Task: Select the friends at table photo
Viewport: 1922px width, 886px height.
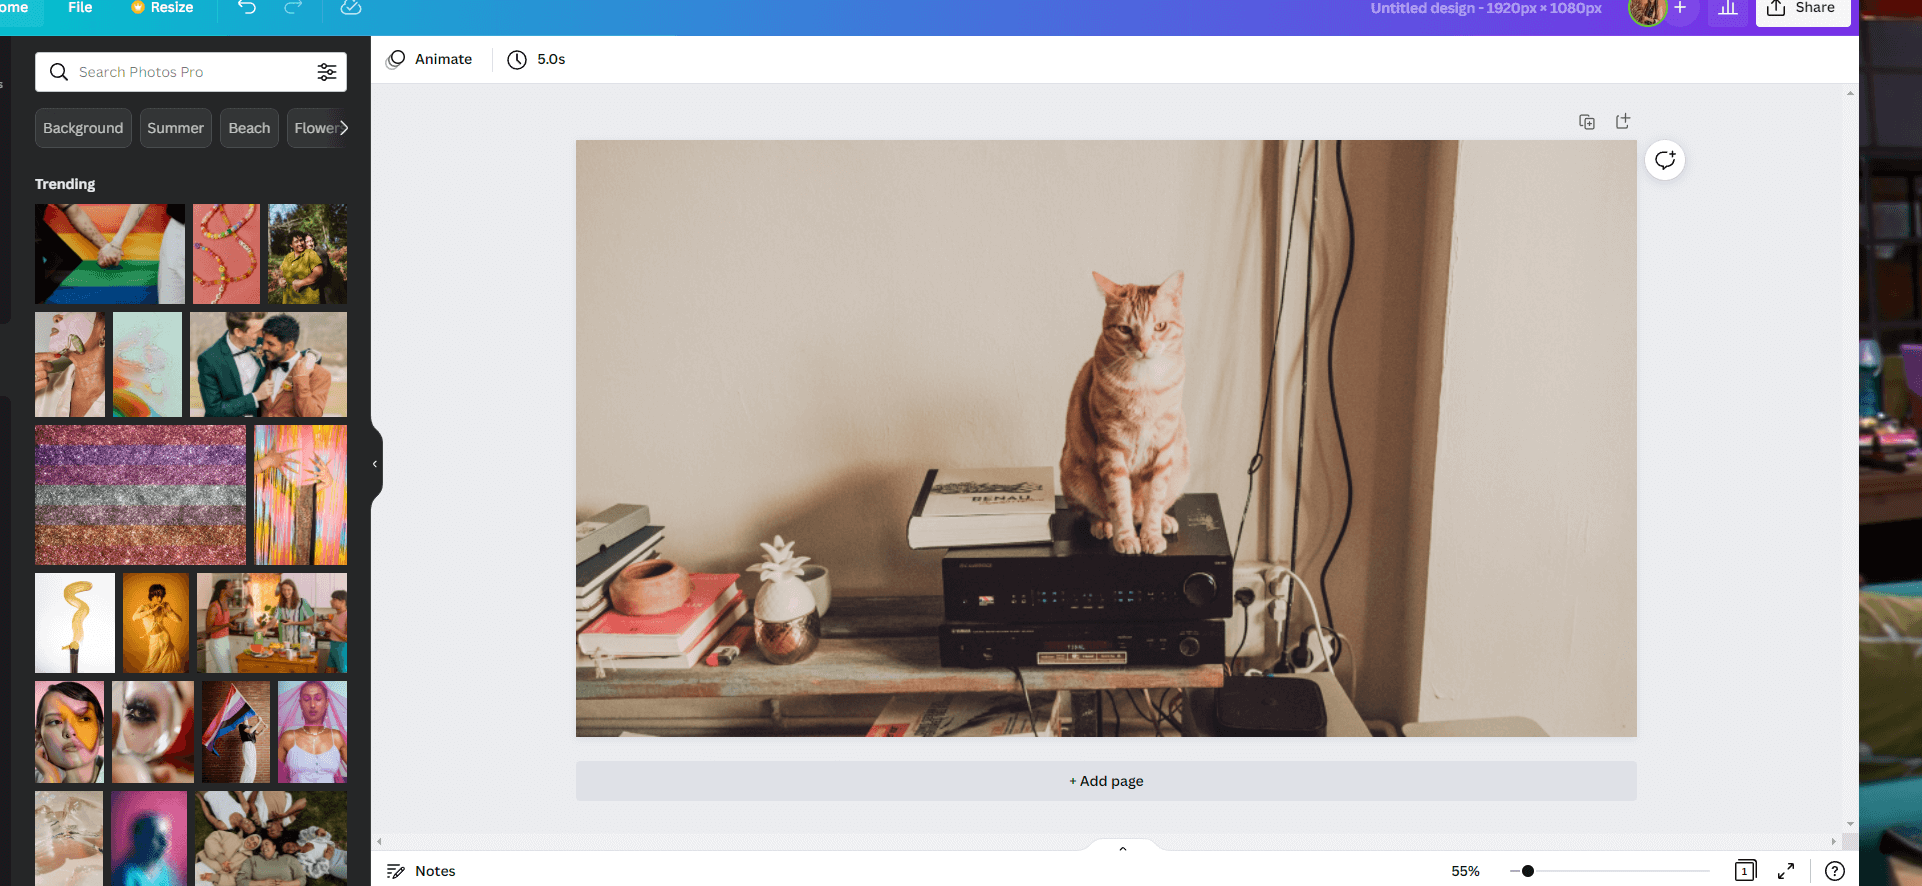Action: [272, 623]
